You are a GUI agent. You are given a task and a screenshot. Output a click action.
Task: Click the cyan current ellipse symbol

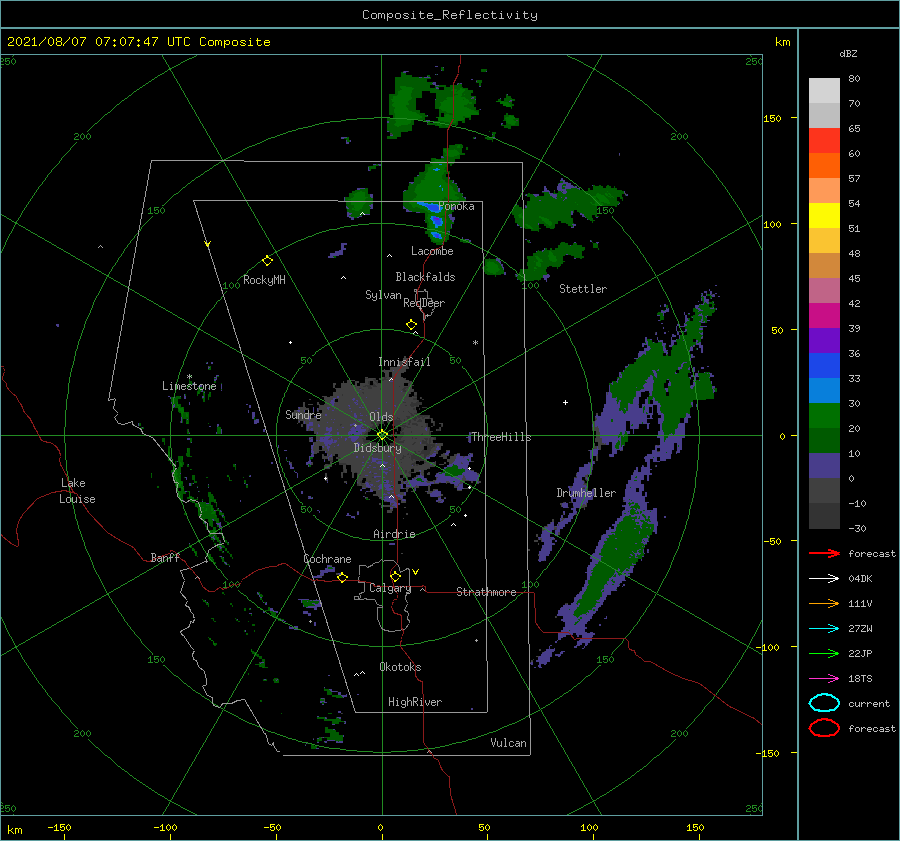pyautogui.click(x=824, y=703)
